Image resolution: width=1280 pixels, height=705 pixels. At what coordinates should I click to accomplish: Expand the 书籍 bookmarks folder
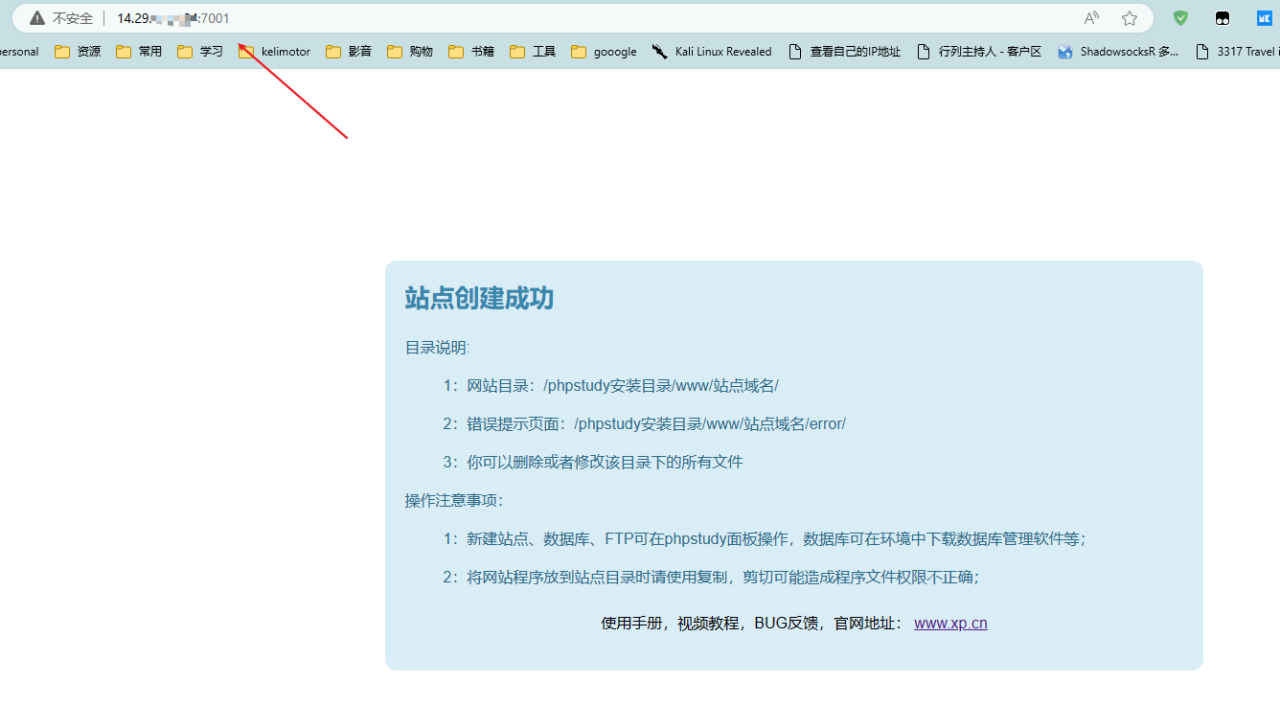coord(470,51)
